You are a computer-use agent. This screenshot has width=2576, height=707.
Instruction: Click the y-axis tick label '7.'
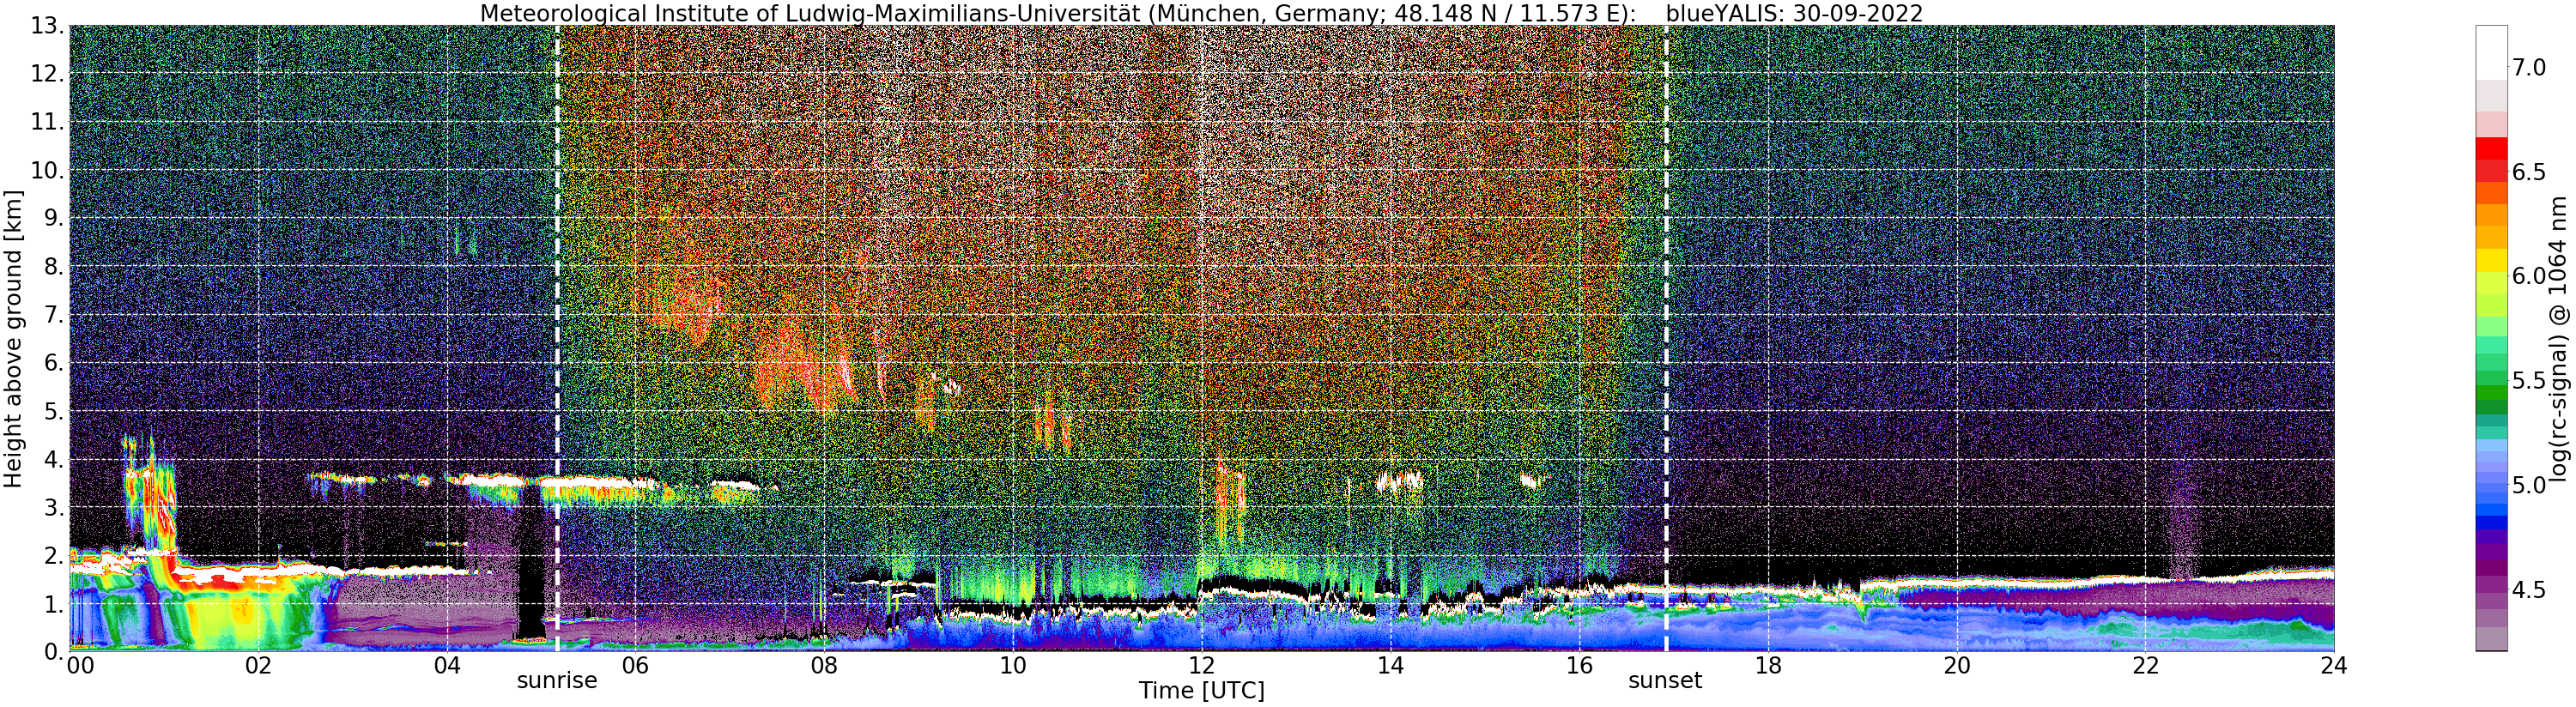pos(54,315)
